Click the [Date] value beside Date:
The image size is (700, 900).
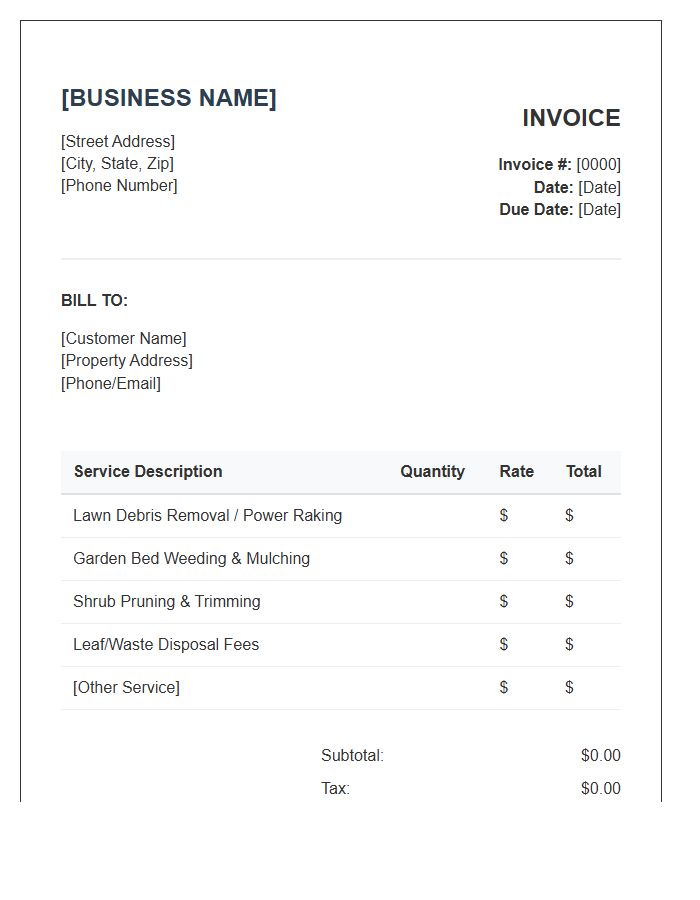click(x=599, y=187)
